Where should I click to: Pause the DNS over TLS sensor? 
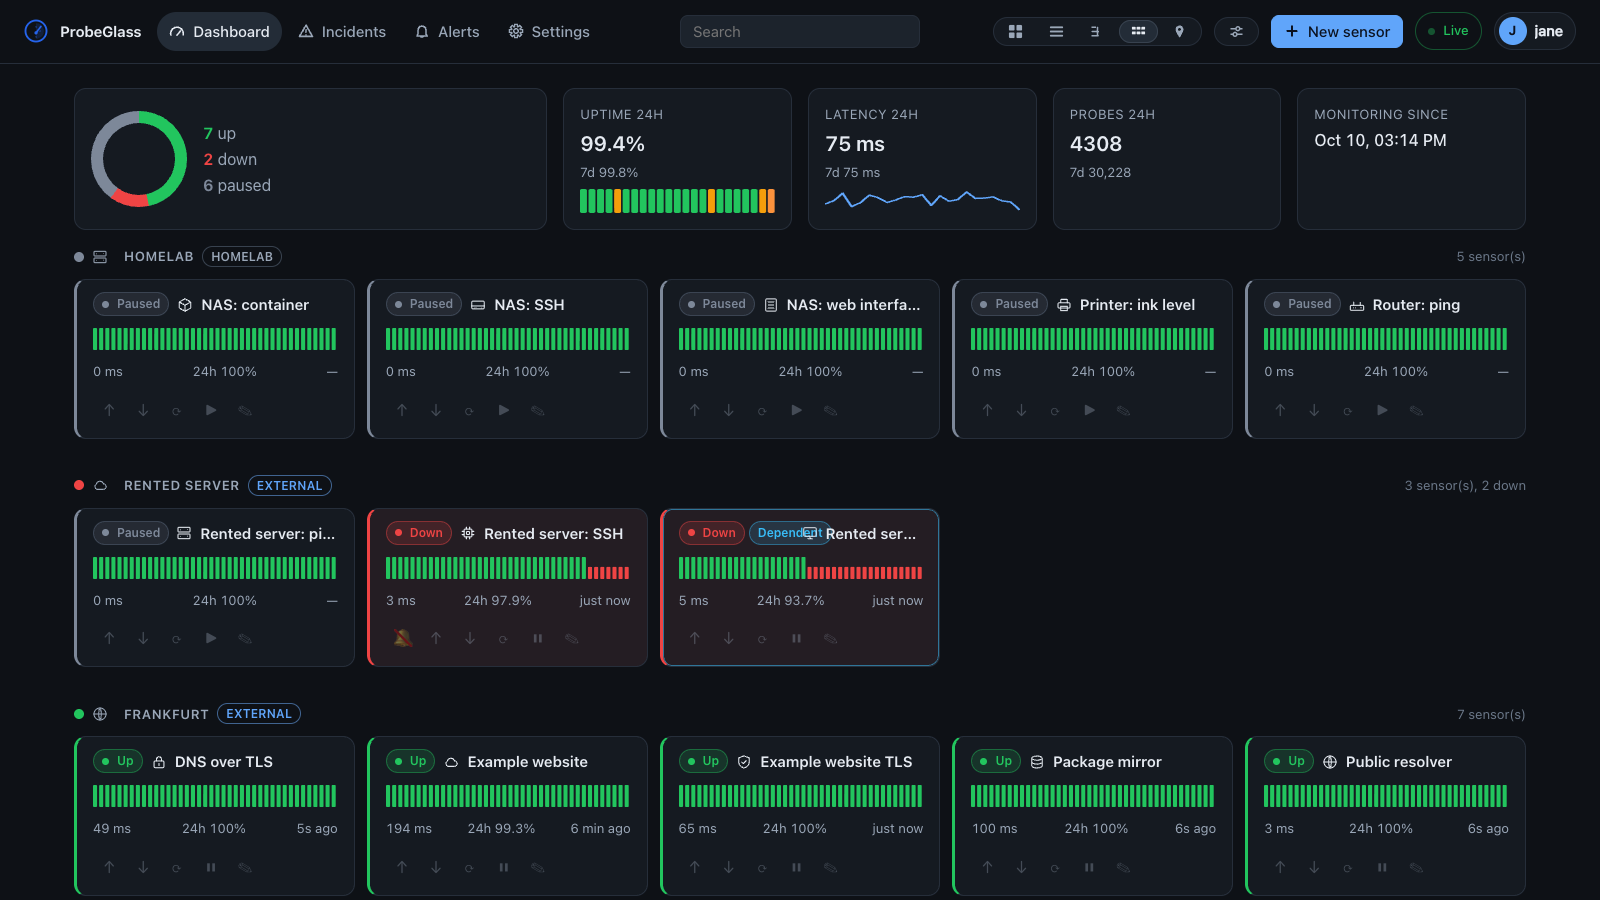211,867
